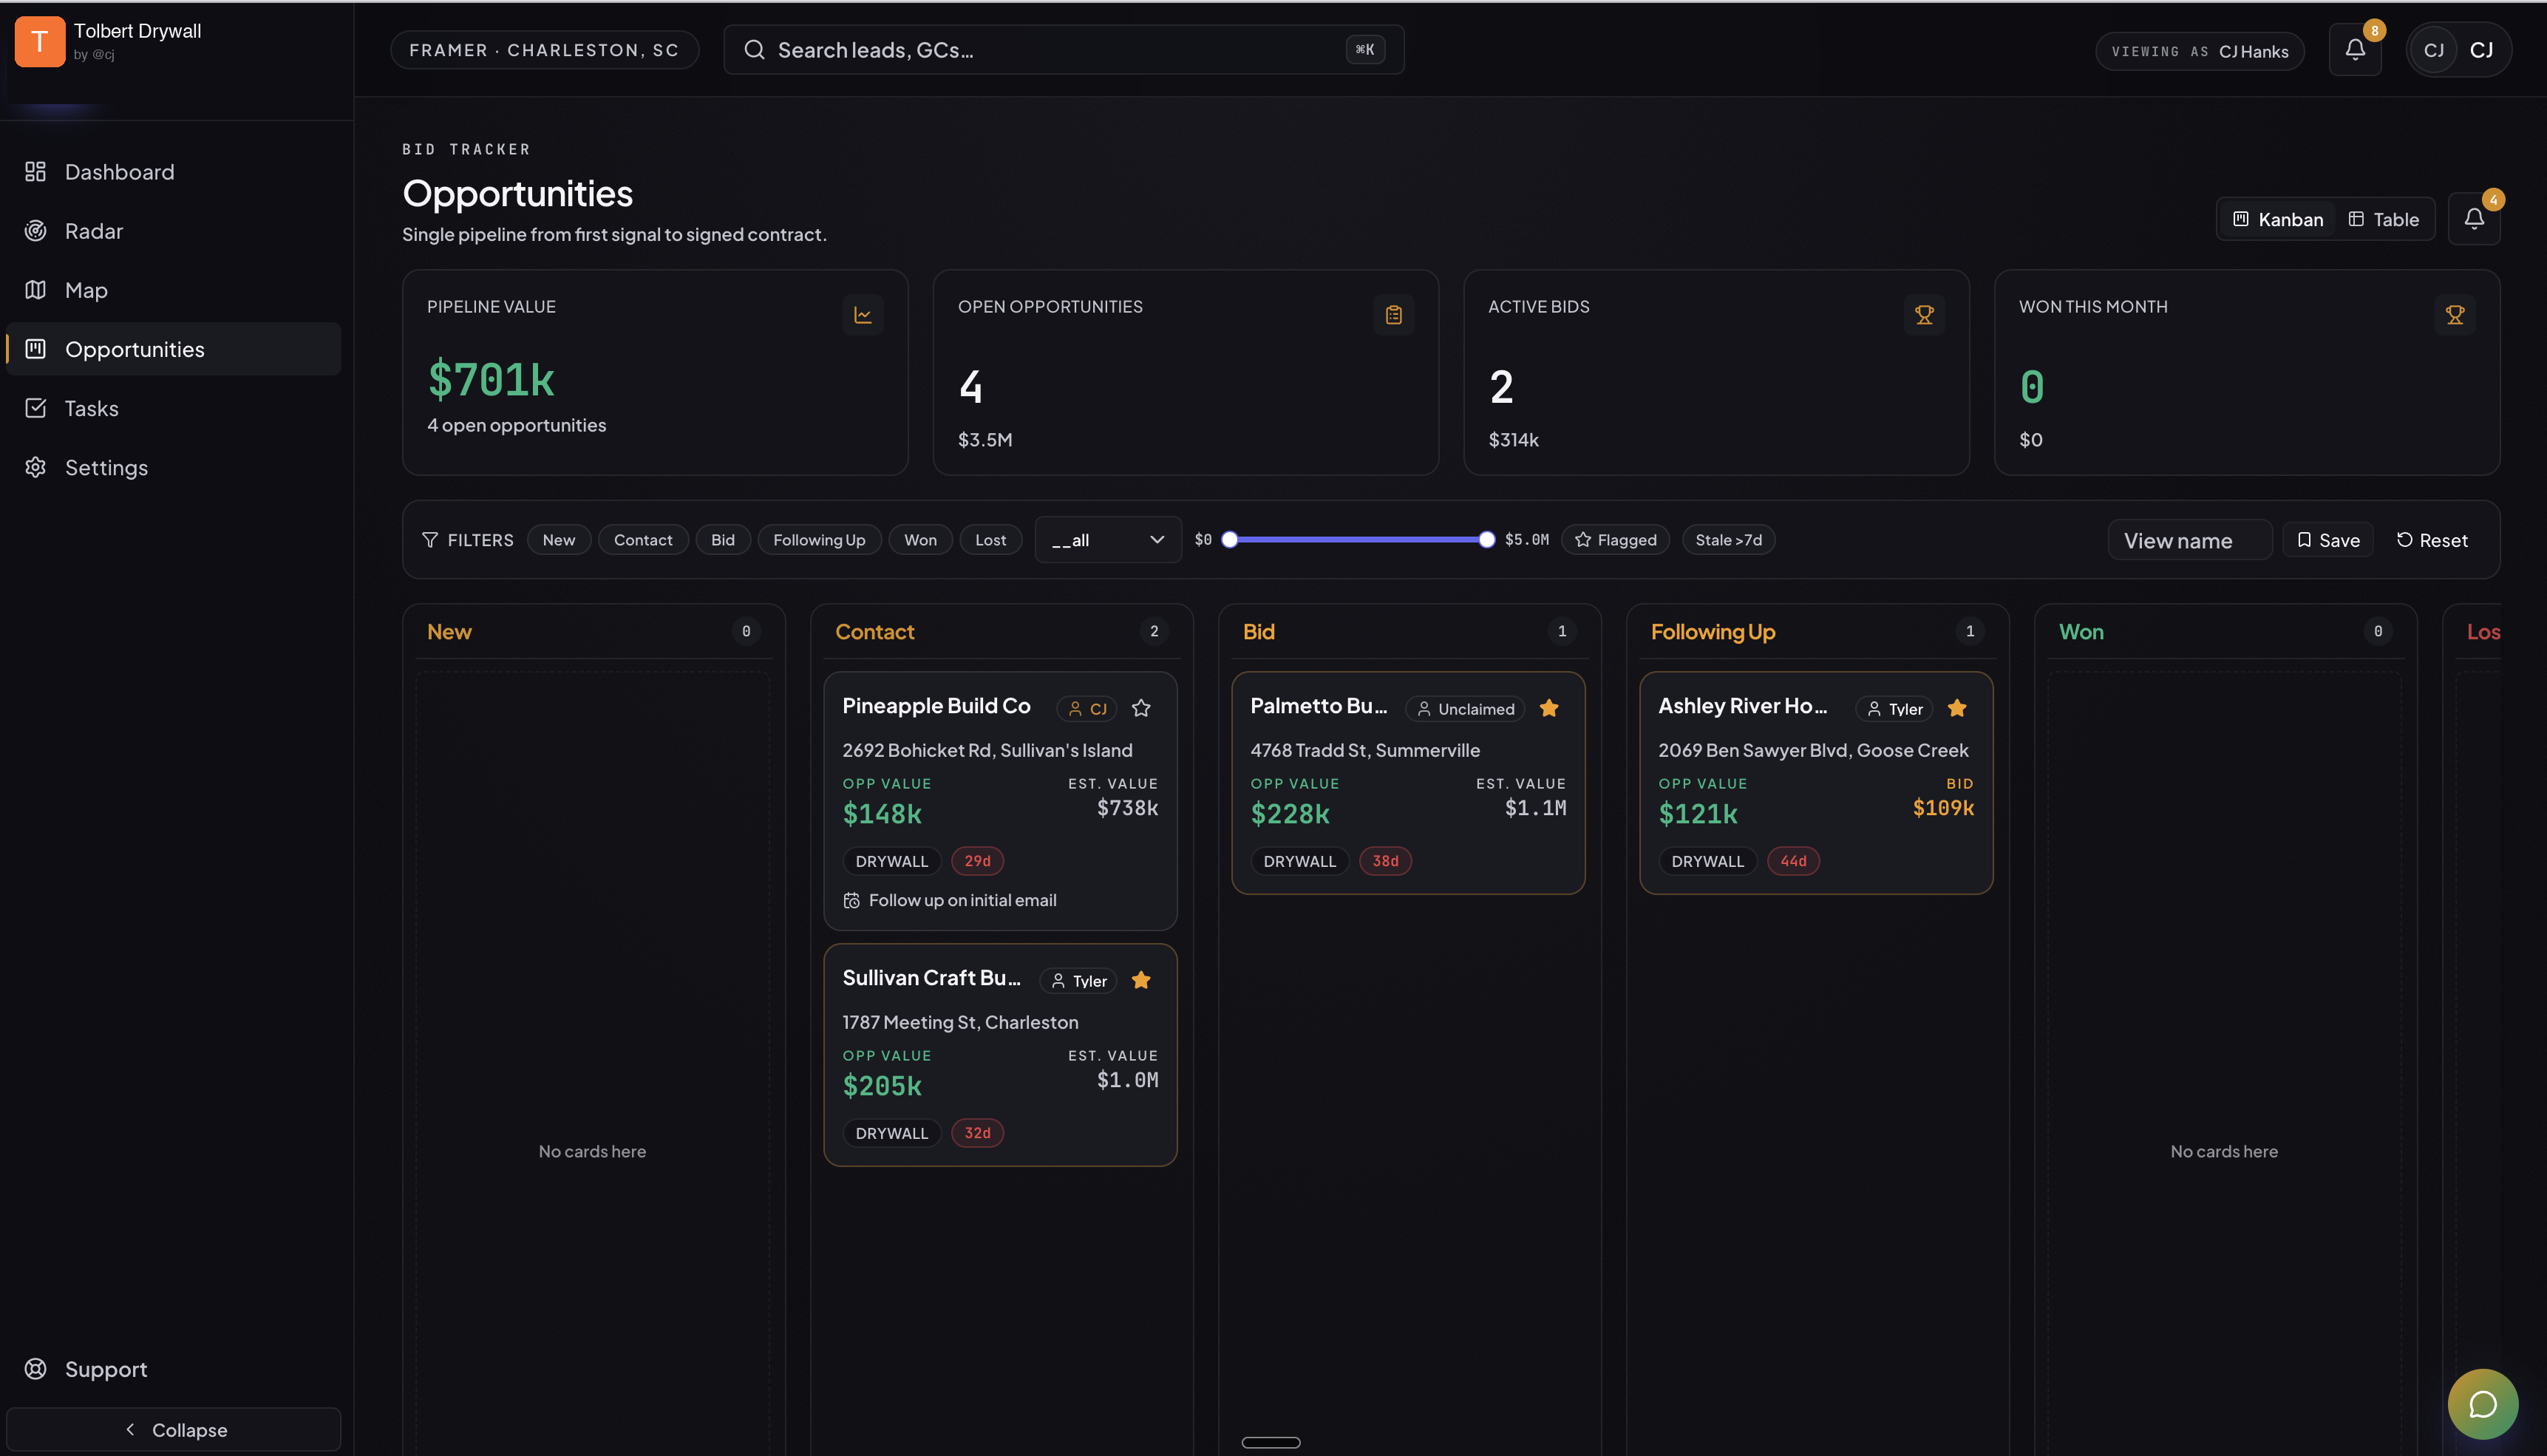
Task: Save the current view
Action: (2327, 540)
